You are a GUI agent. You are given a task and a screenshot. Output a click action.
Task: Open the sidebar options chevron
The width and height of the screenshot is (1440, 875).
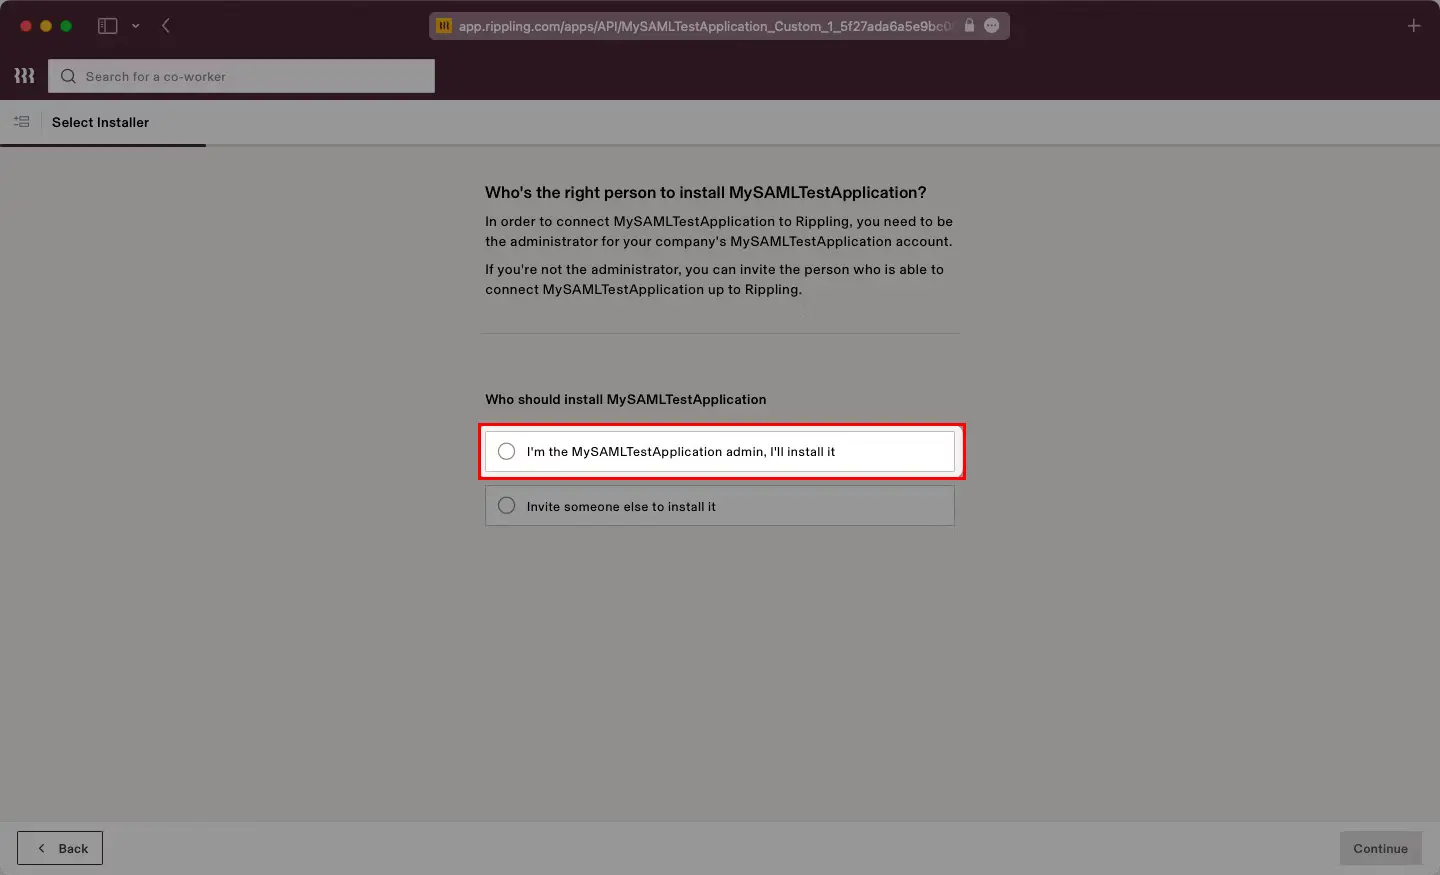pos(135,26)
